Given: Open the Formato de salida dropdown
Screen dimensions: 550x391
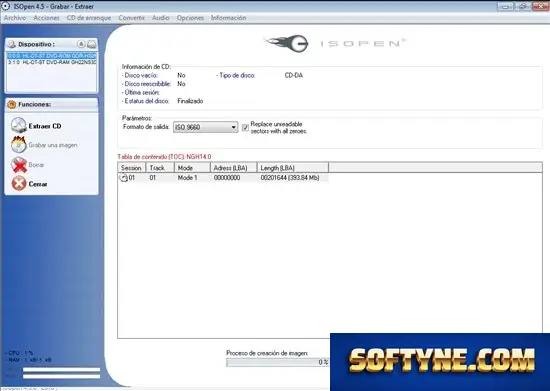Looking at the screenshot, I should 206,127.
